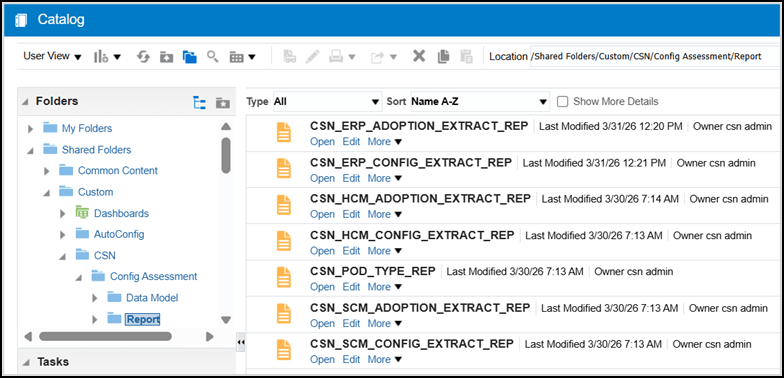Enable the Show More Details checkbox
Viewport: 784px width, 378px height.
tap(562, 102)
